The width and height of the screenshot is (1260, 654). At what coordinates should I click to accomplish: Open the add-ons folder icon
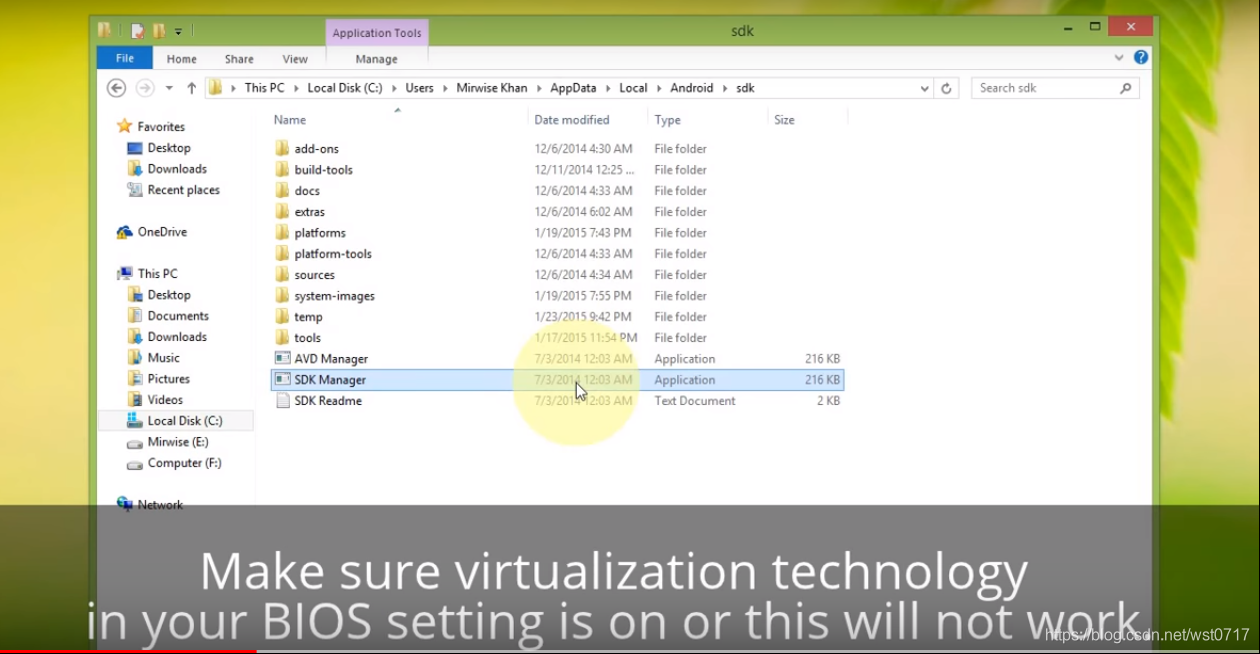(282, 149)
